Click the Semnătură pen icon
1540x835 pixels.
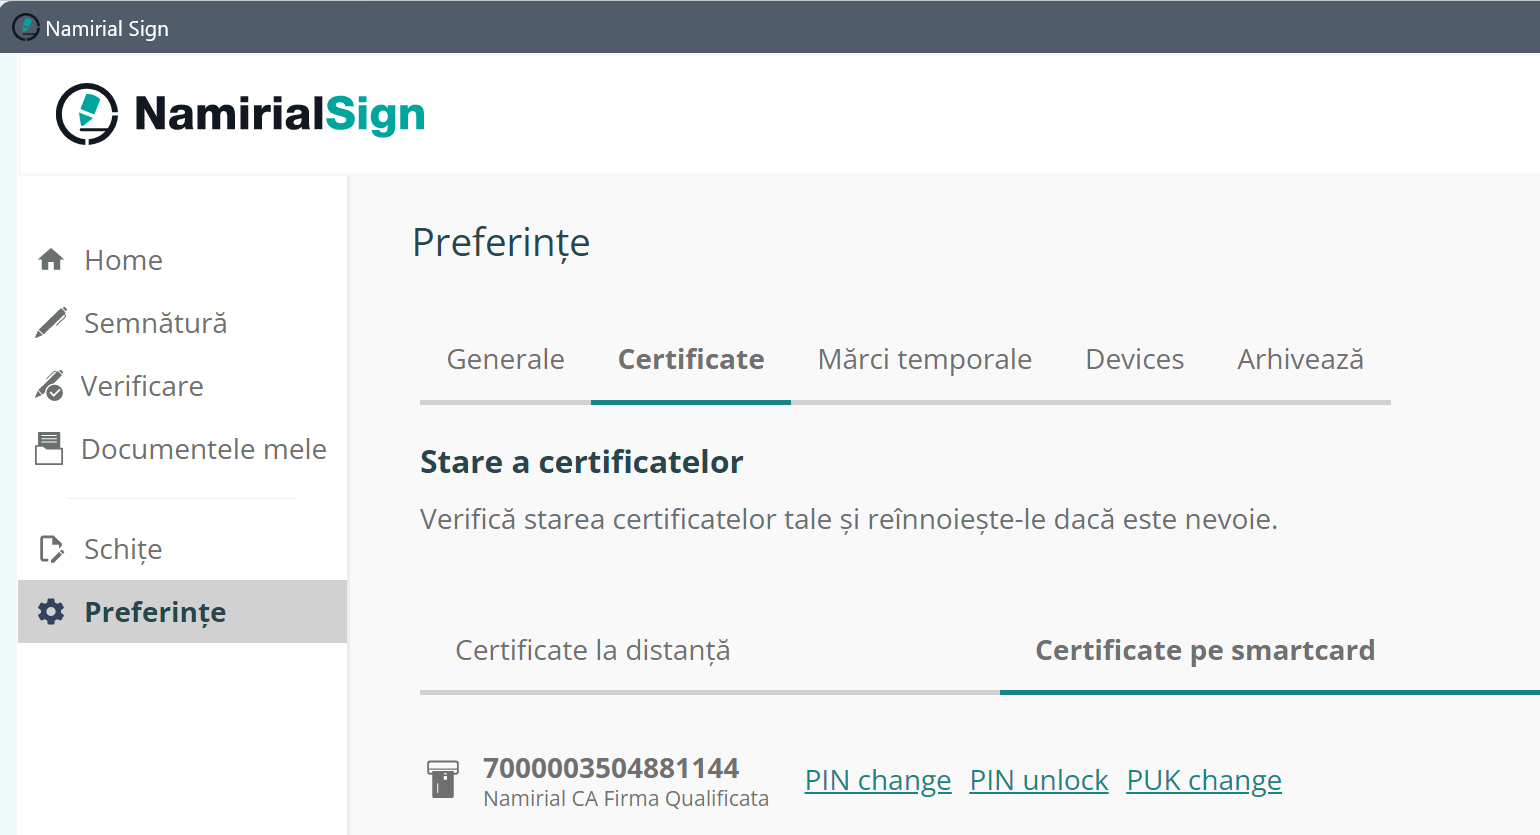tap(51, 323)
